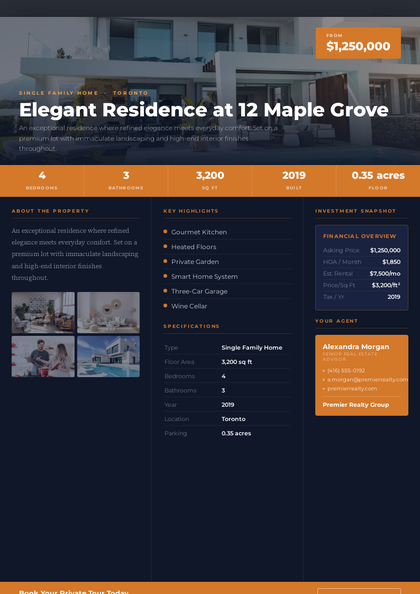Image resolution: width=420 pixels, height=594 pixels.
Task: Select the 3,200 Sq Ft stat
Action: (x=210, y=181)
